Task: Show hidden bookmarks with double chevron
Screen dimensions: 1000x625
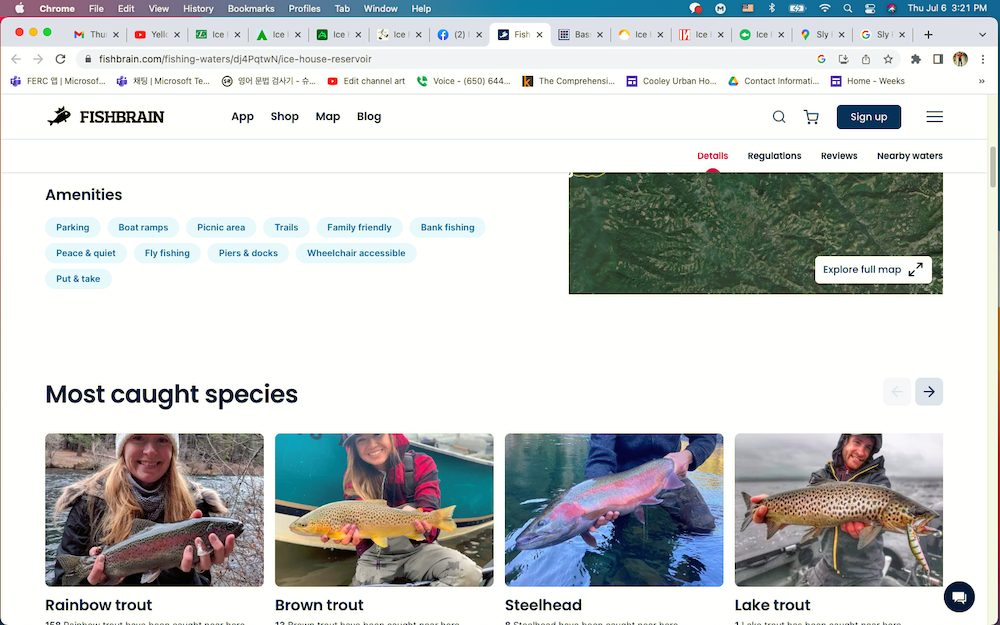Action: coord(982,81)
